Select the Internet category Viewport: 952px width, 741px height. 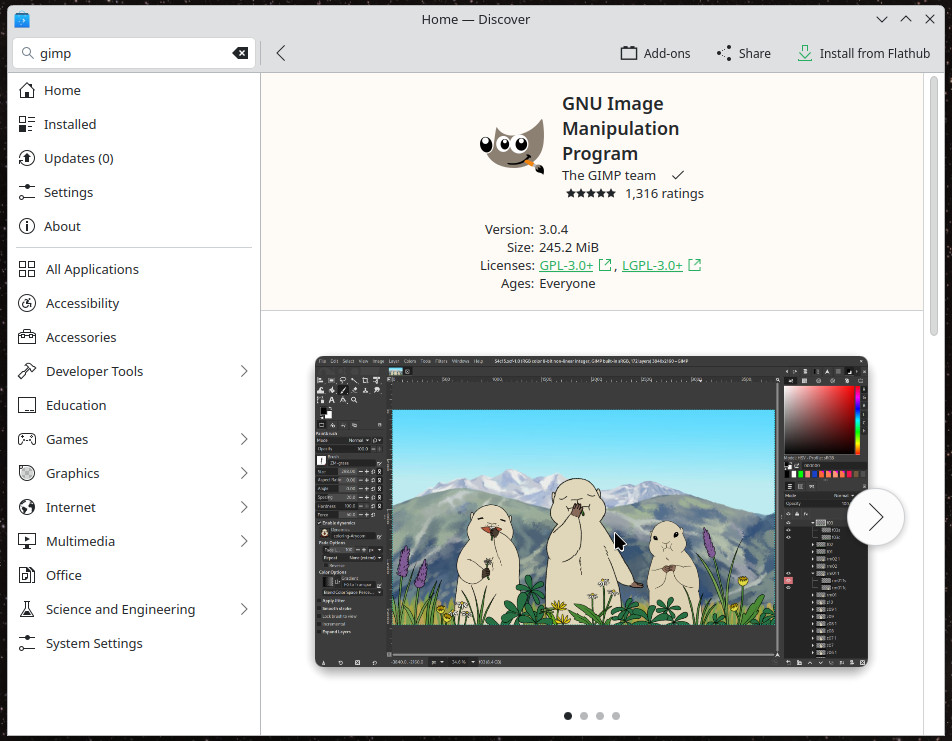coord(134,507)
